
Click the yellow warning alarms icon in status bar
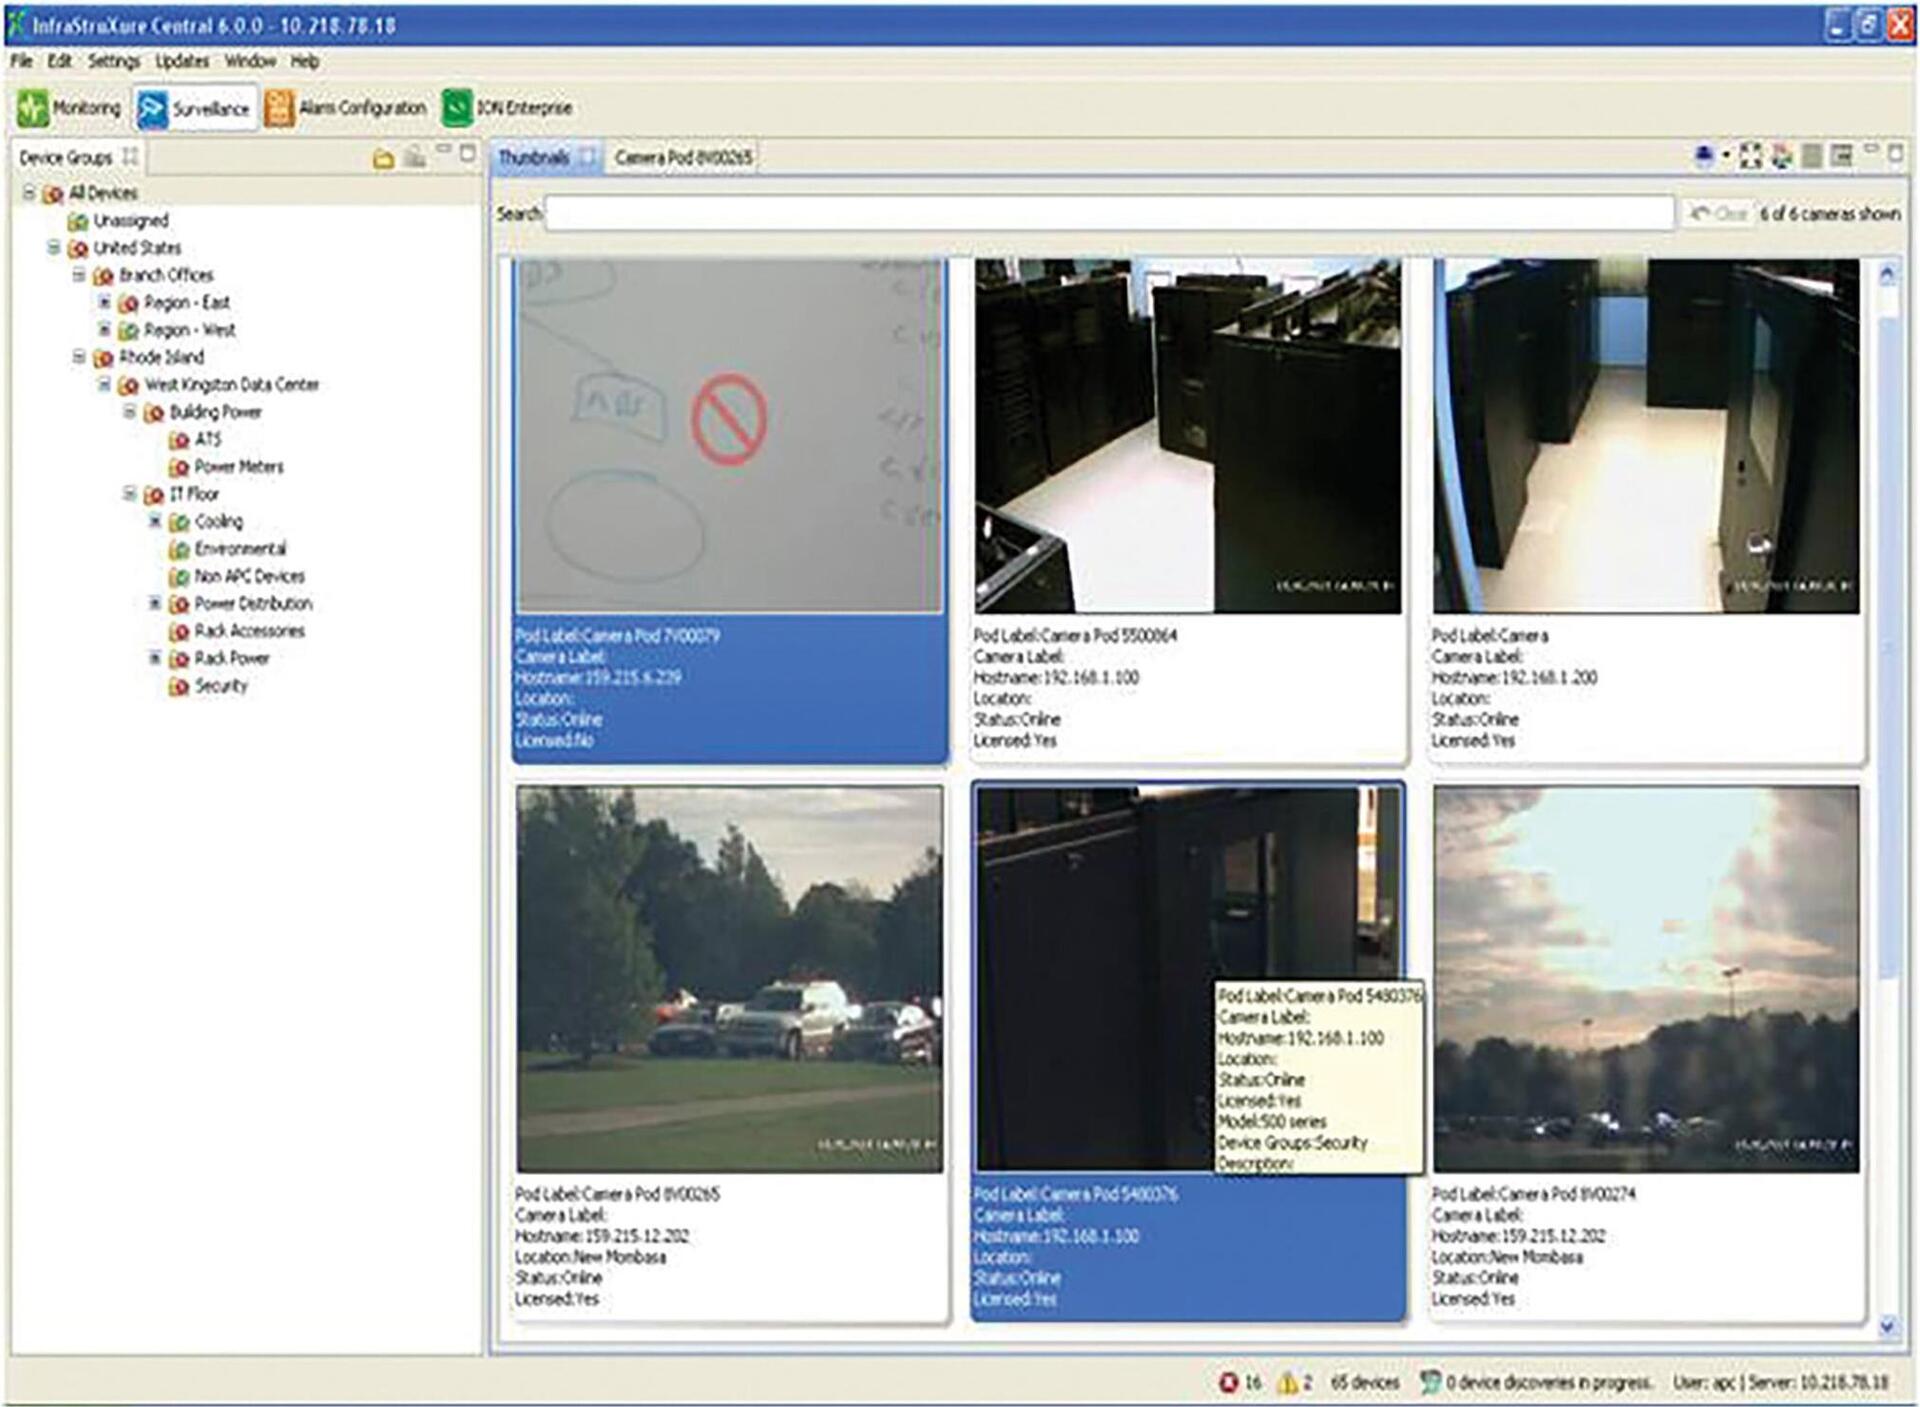pyautogui.click(x=1288, y=1382)
